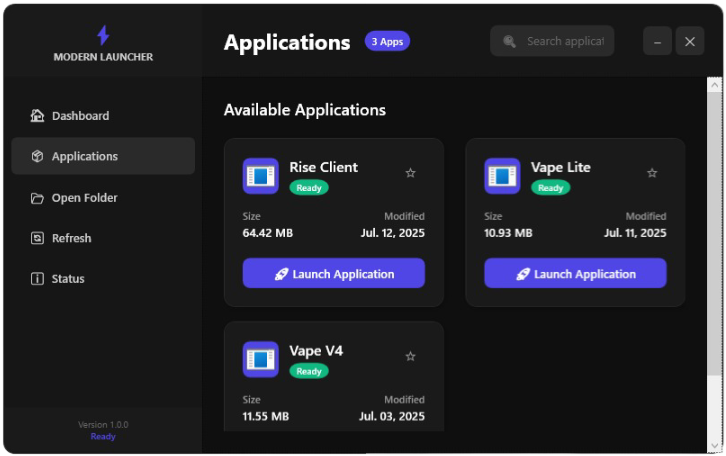
Task: Click the Rise Client title text
Action: tap(324, 167)
